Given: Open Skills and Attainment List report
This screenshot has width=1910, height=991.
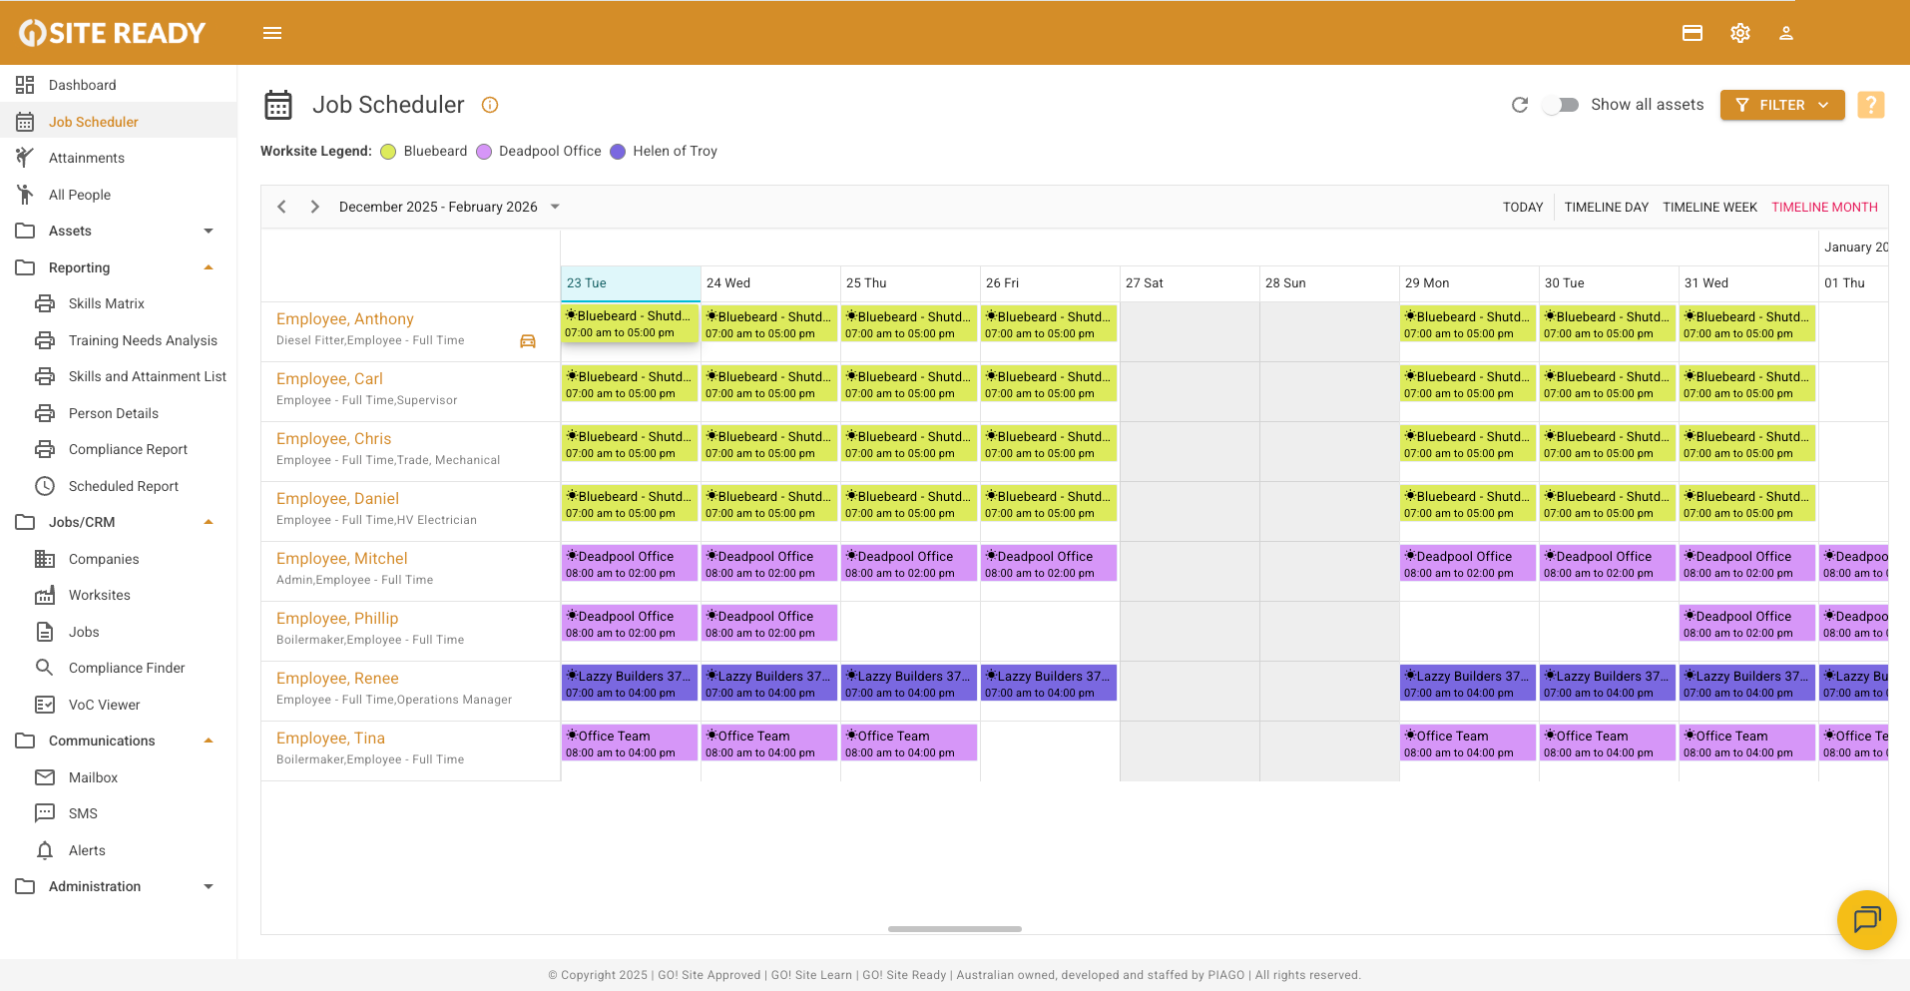Looking at the screenshot, I should point(148,377).
